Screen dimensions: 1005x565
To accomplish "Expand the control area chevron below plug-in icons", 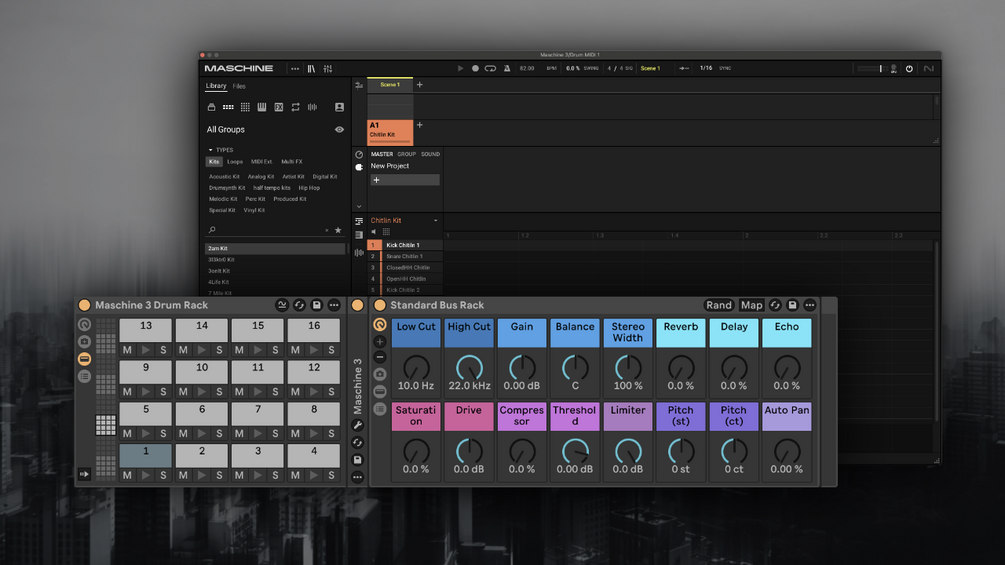I will click(359, 206).
